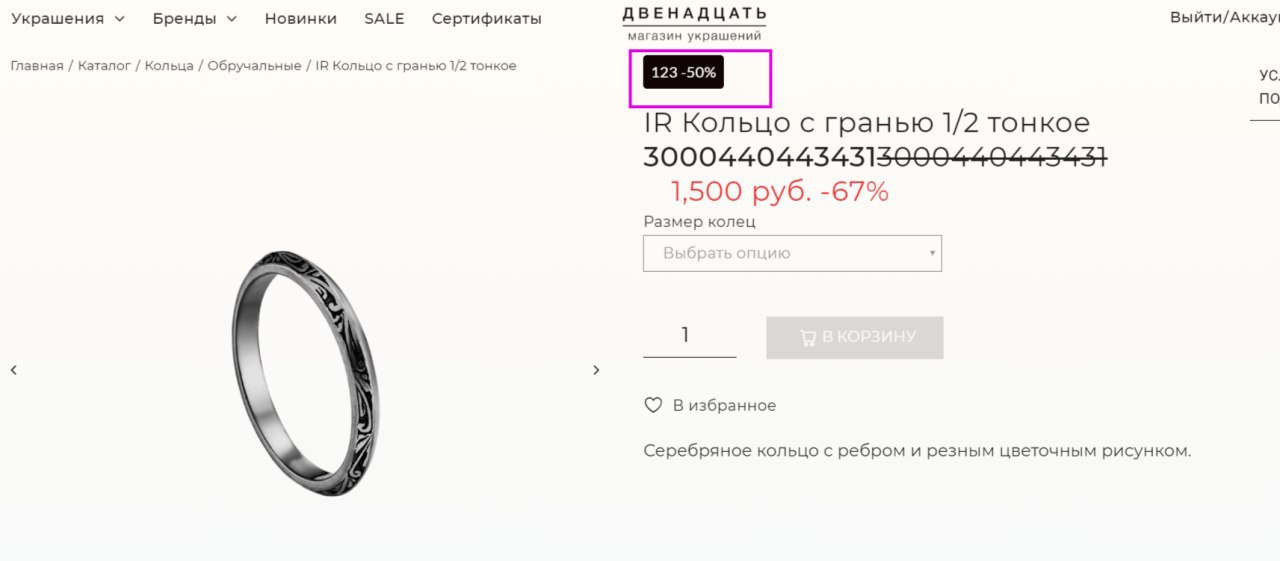Image resolution: width=1280 pixels, height=561 pixels.
Task: Click the cart icon in the add-to-cart button
Action: click(x=808, y=338)
